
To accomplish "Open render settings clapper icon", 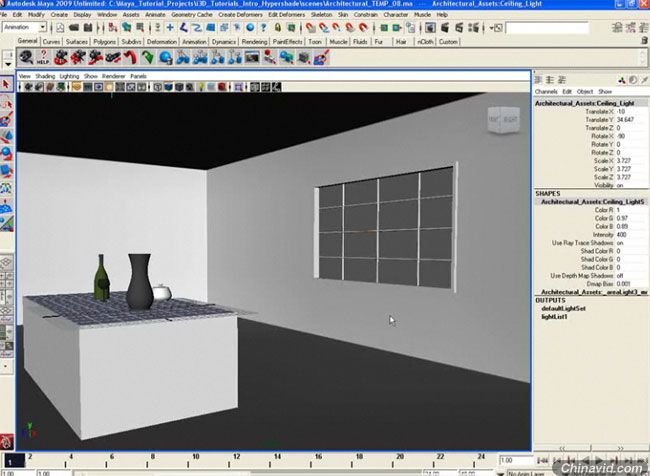I will pyautogui.click(x=473, y=28).
